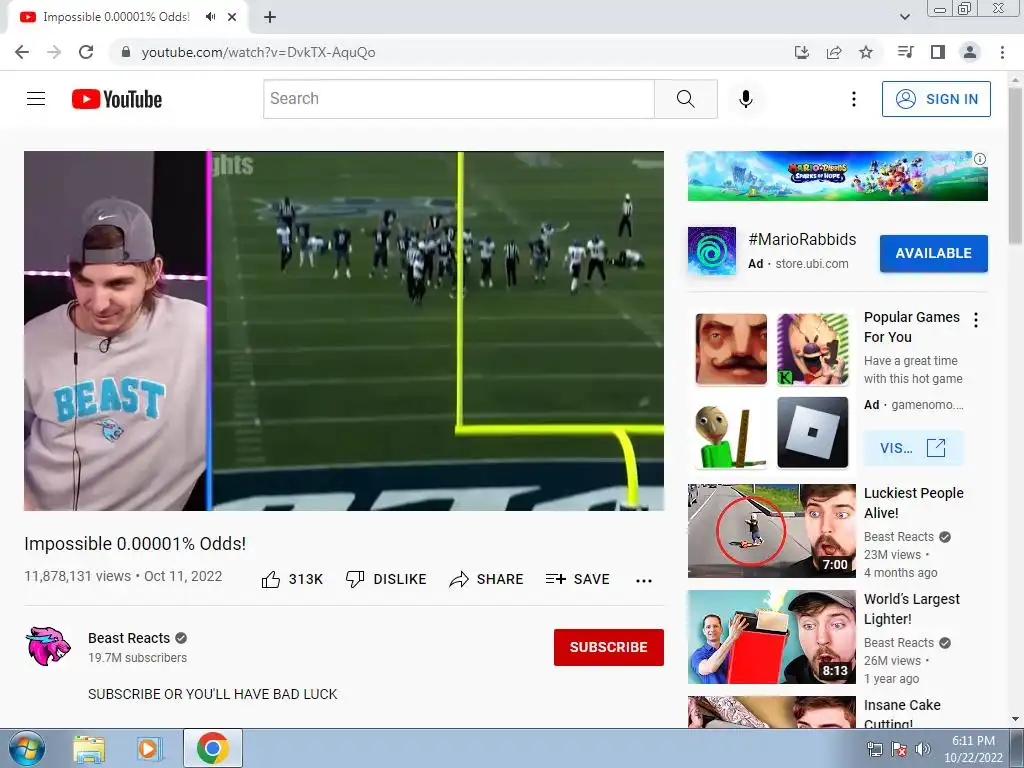1024x768 pixels.
Task: Click the video player area
Action: coord(344,331)
